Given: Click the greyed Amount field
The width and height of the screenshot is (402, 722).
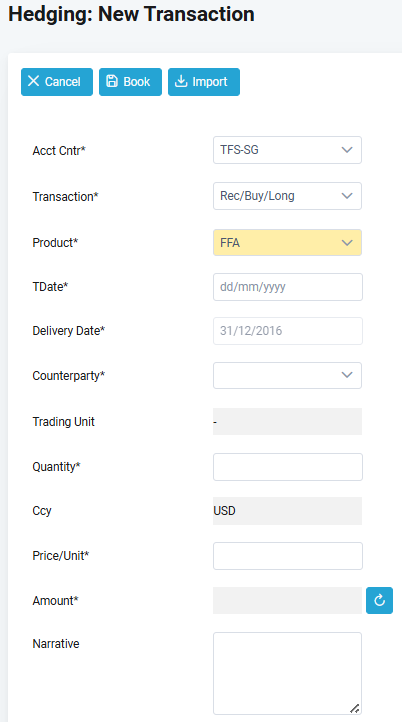Looking at the screenshot, I should click(287, 600).
